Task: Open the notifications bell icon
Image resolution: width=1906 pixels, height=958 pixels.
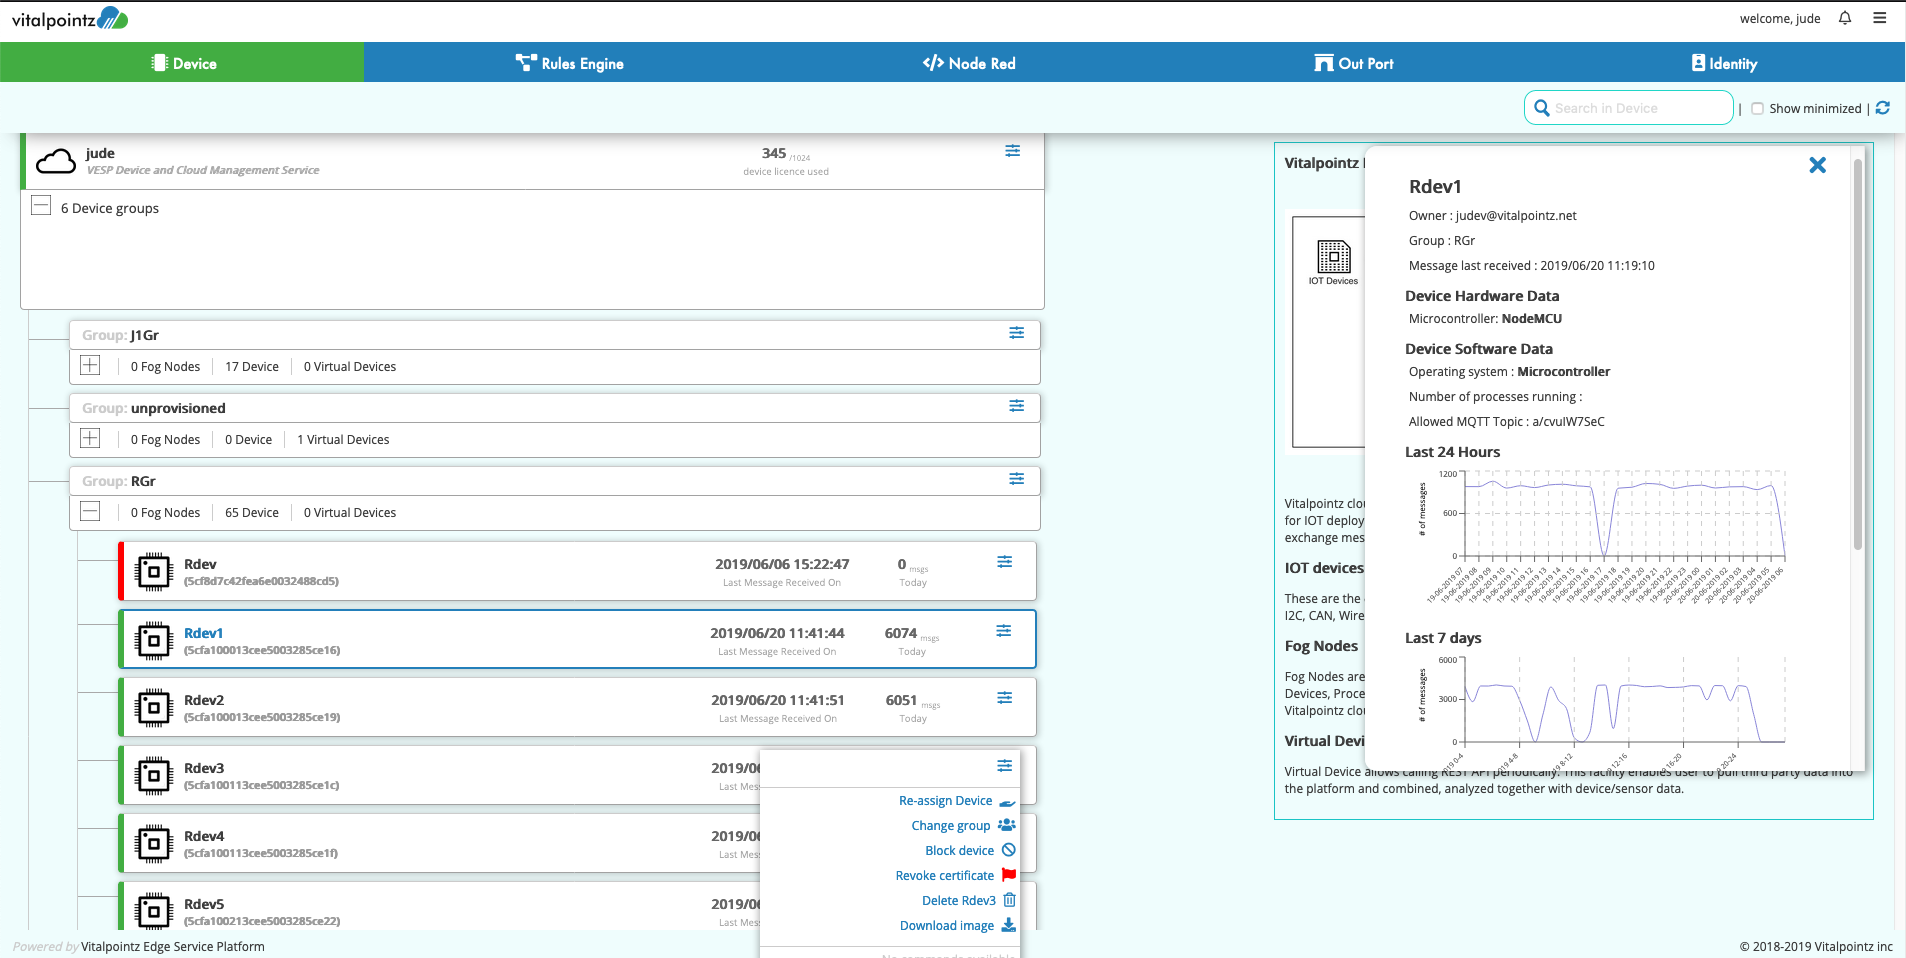Action: 1845,18
